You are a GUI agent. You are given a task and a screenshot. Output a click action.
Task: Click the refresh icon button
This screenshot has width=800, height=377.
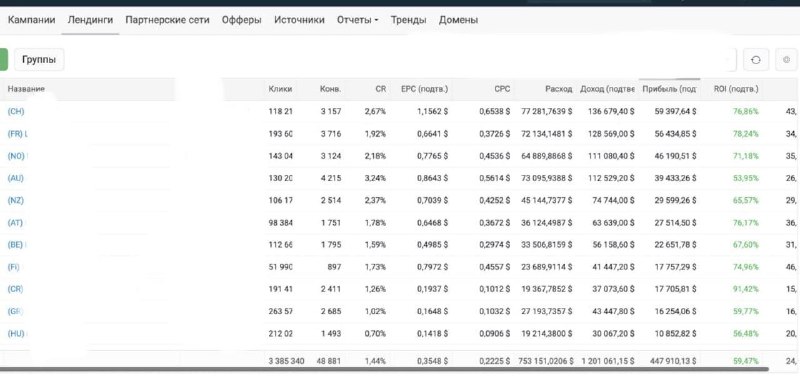tap(756, 60)
